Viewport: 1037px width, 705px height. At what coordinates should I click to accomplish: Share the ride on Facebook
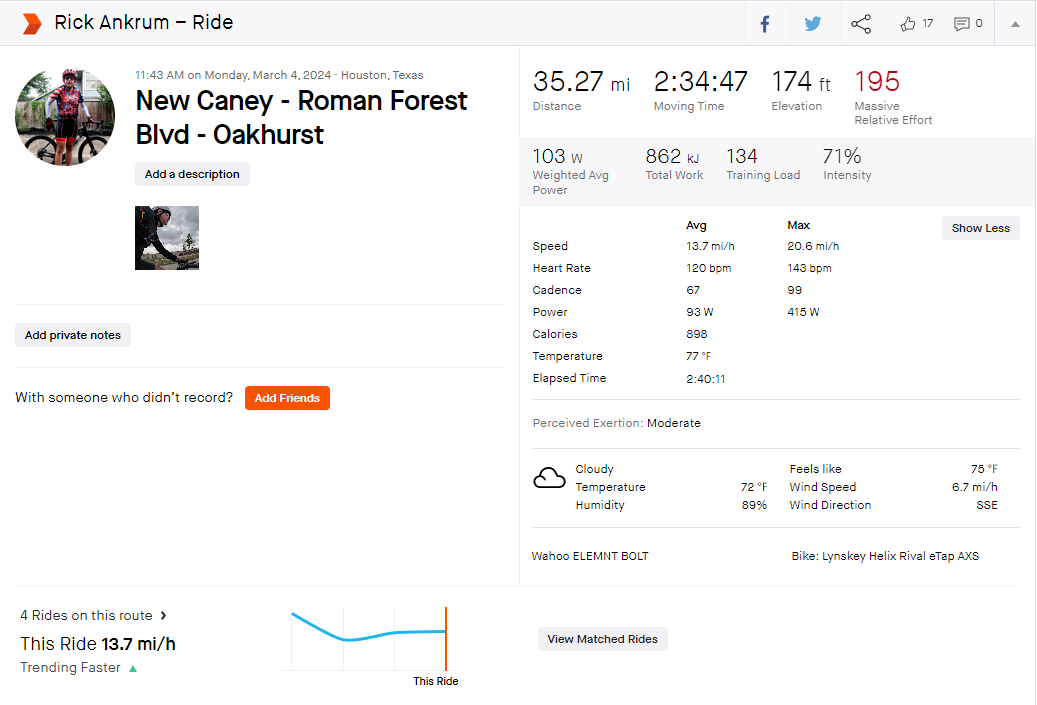click(765, 24)
